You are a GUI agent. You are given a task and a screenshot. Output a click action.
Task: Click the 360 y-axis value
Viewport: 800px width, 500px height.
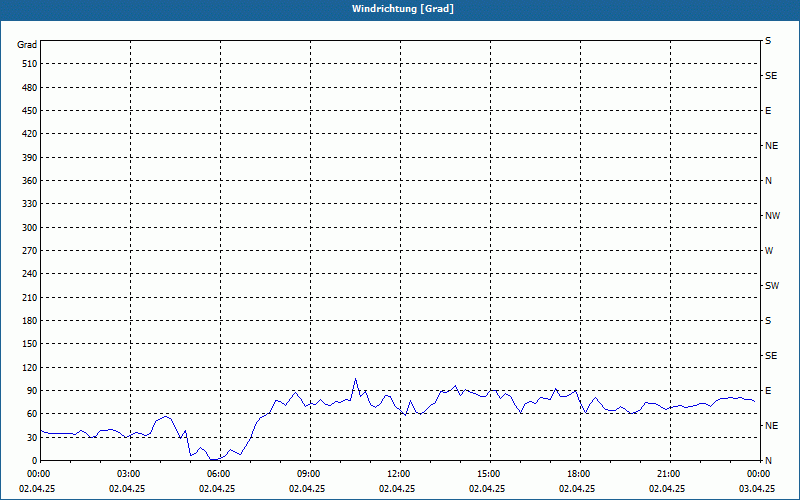(x=30, y=181)
